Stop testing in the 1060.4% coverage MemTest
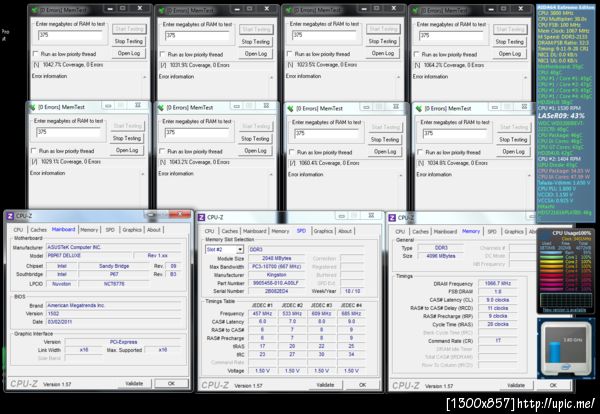The width and height of the screenshot is (600, 414). [385, 140]
